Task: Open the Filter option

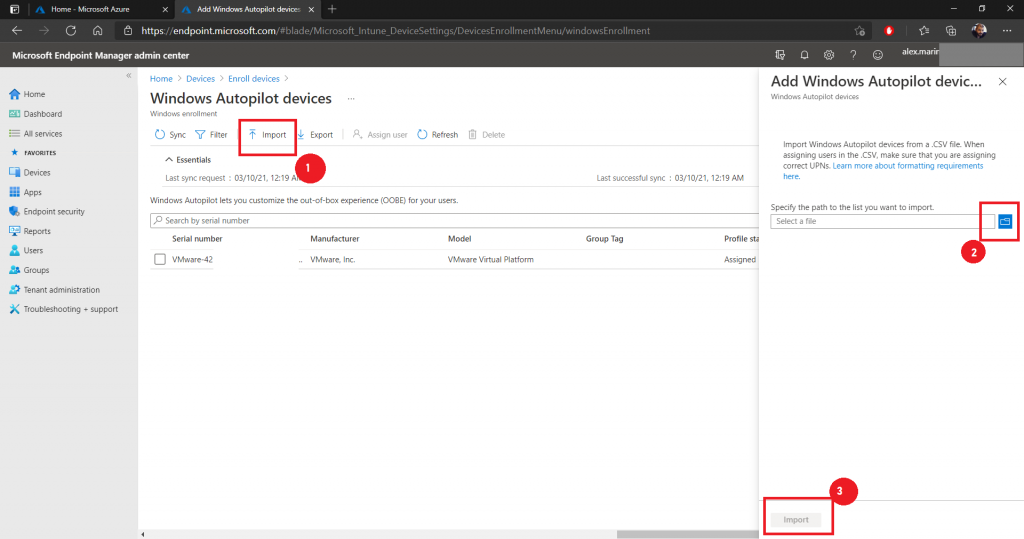Action: pyautogui.click(x=212, y=135)
